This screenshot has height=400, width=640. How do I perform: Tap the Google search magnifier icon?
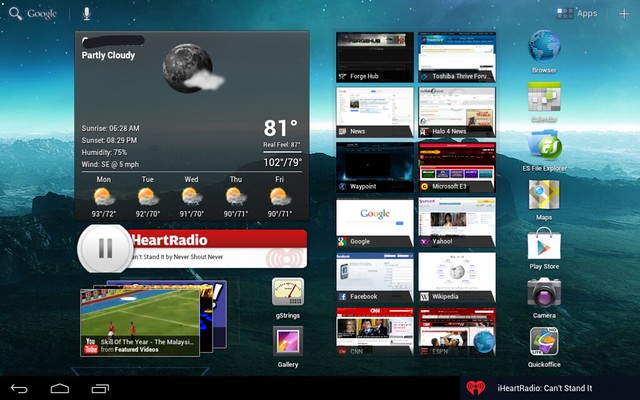(15, 13)
